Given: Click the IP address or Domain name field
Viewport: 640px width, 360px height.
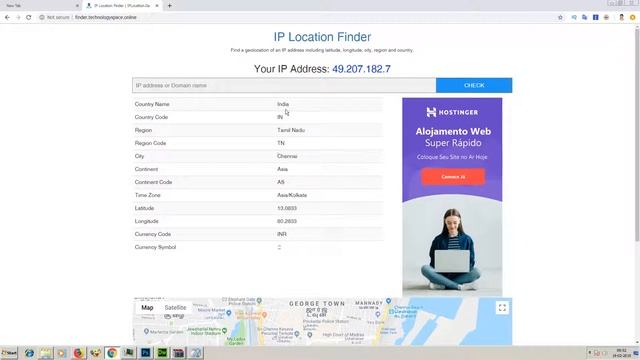Looking at the screenshot, I should [x=284, y=85].
